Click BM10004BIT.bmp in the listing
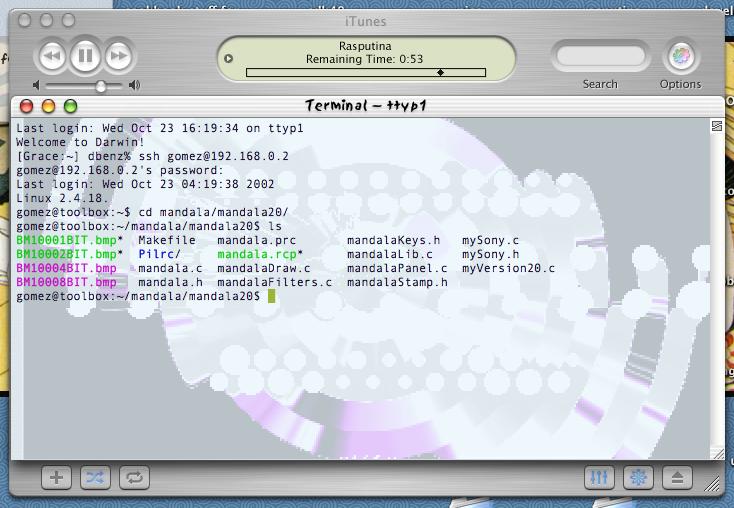Image resolution: width=734 pixels, height=508 pixels. [x=66, y=268]
